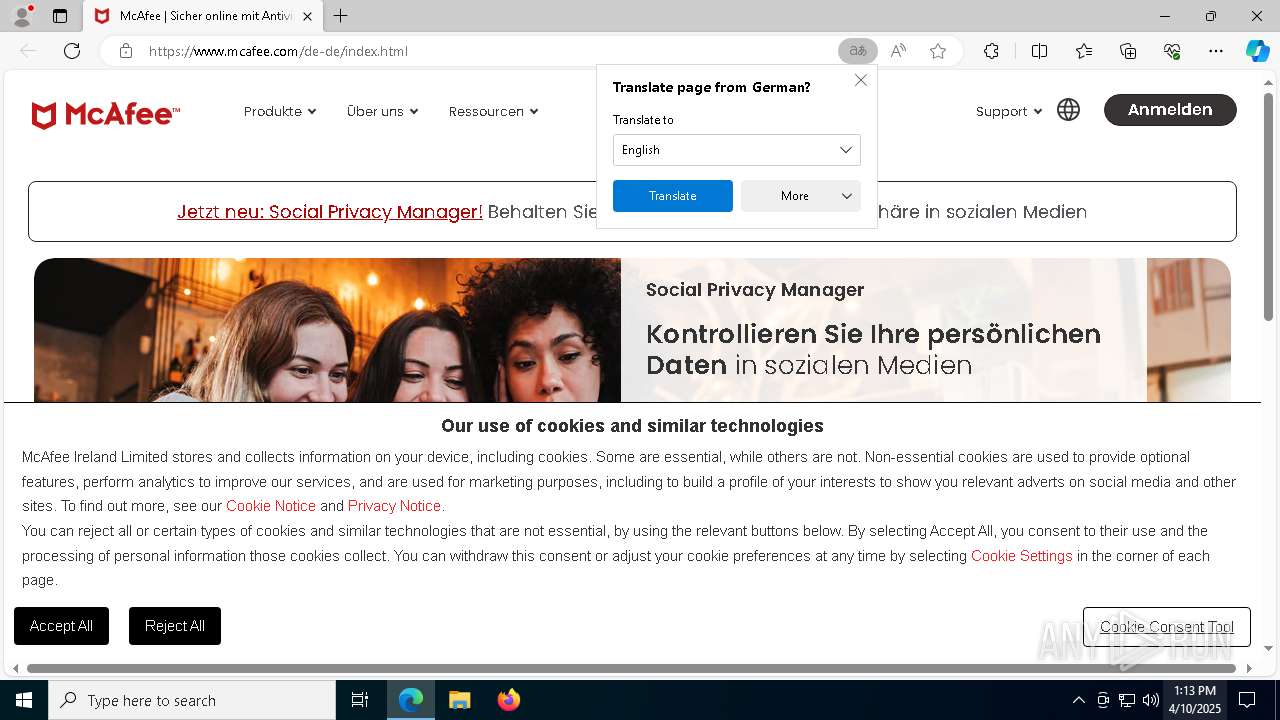Open the language globe selector
Screen dimensions: 1280x720
(1068, 110)
